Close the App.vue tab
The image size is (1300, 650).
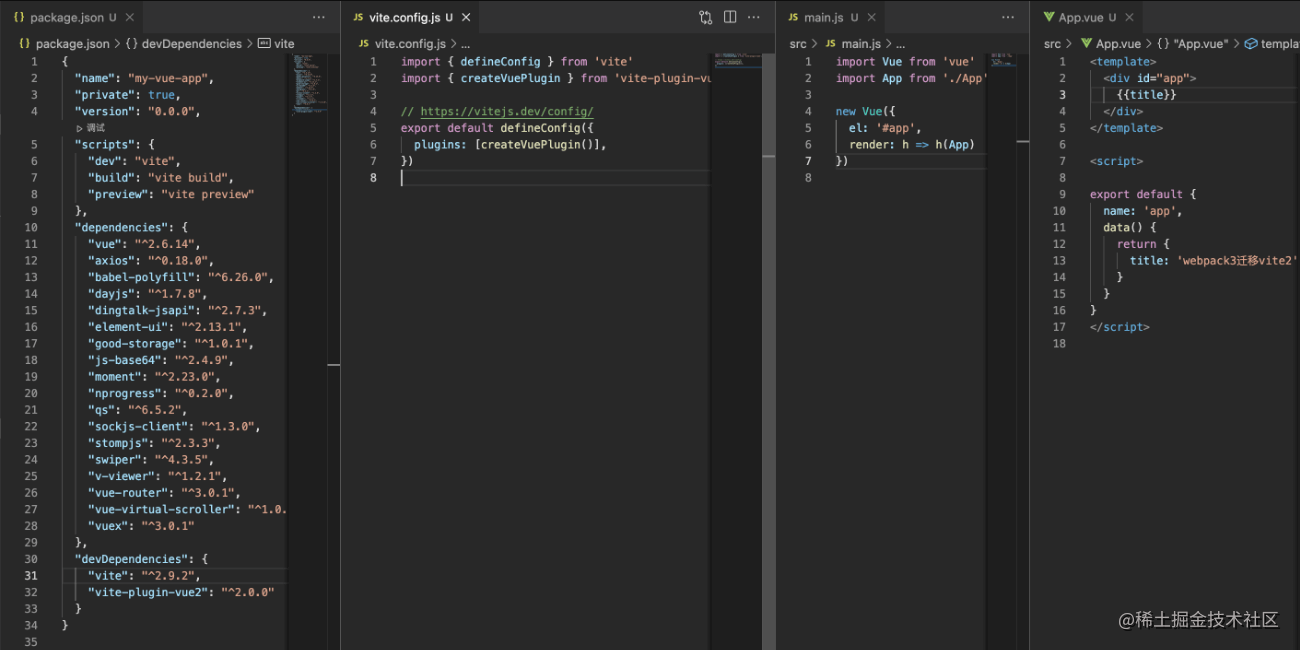point(1129,18)
